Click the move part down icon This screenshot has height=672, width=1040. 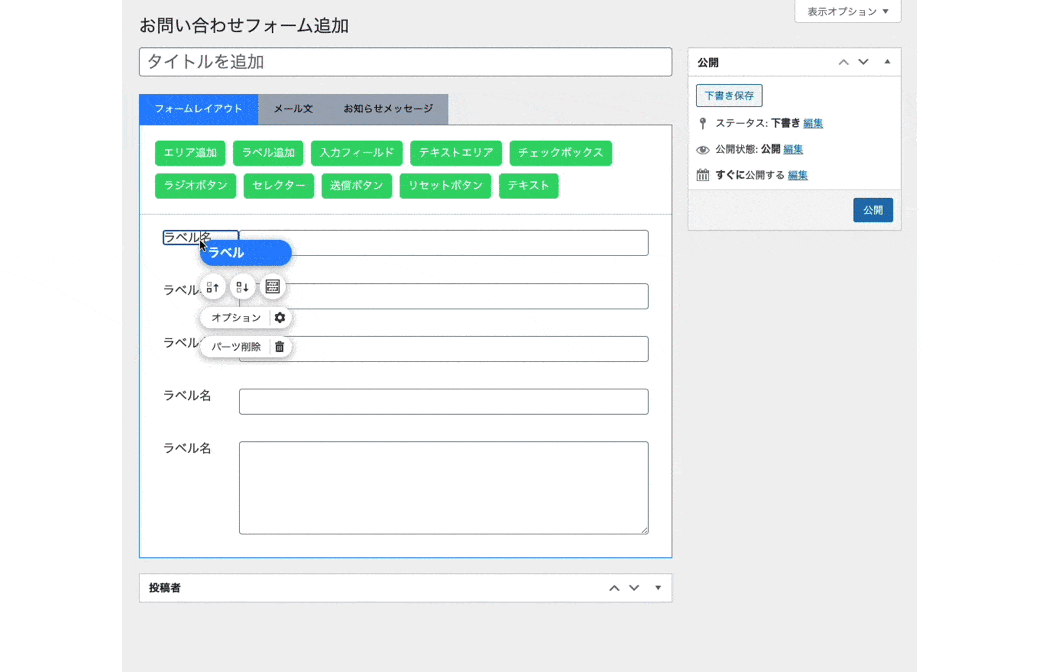pos(242,287)
